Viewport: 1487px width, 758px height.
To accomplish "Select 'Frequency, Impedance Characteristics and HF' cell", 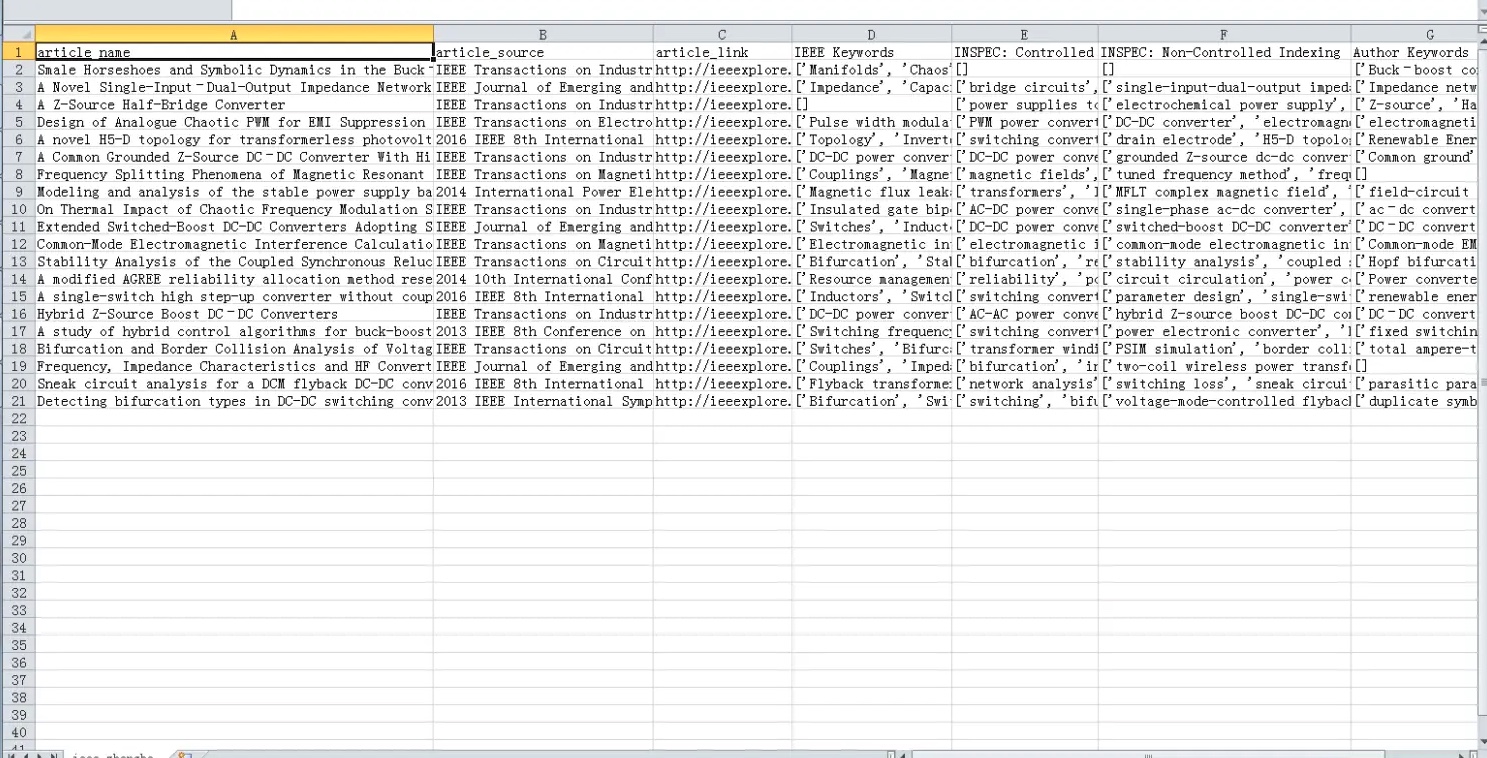I will (234, 367).
